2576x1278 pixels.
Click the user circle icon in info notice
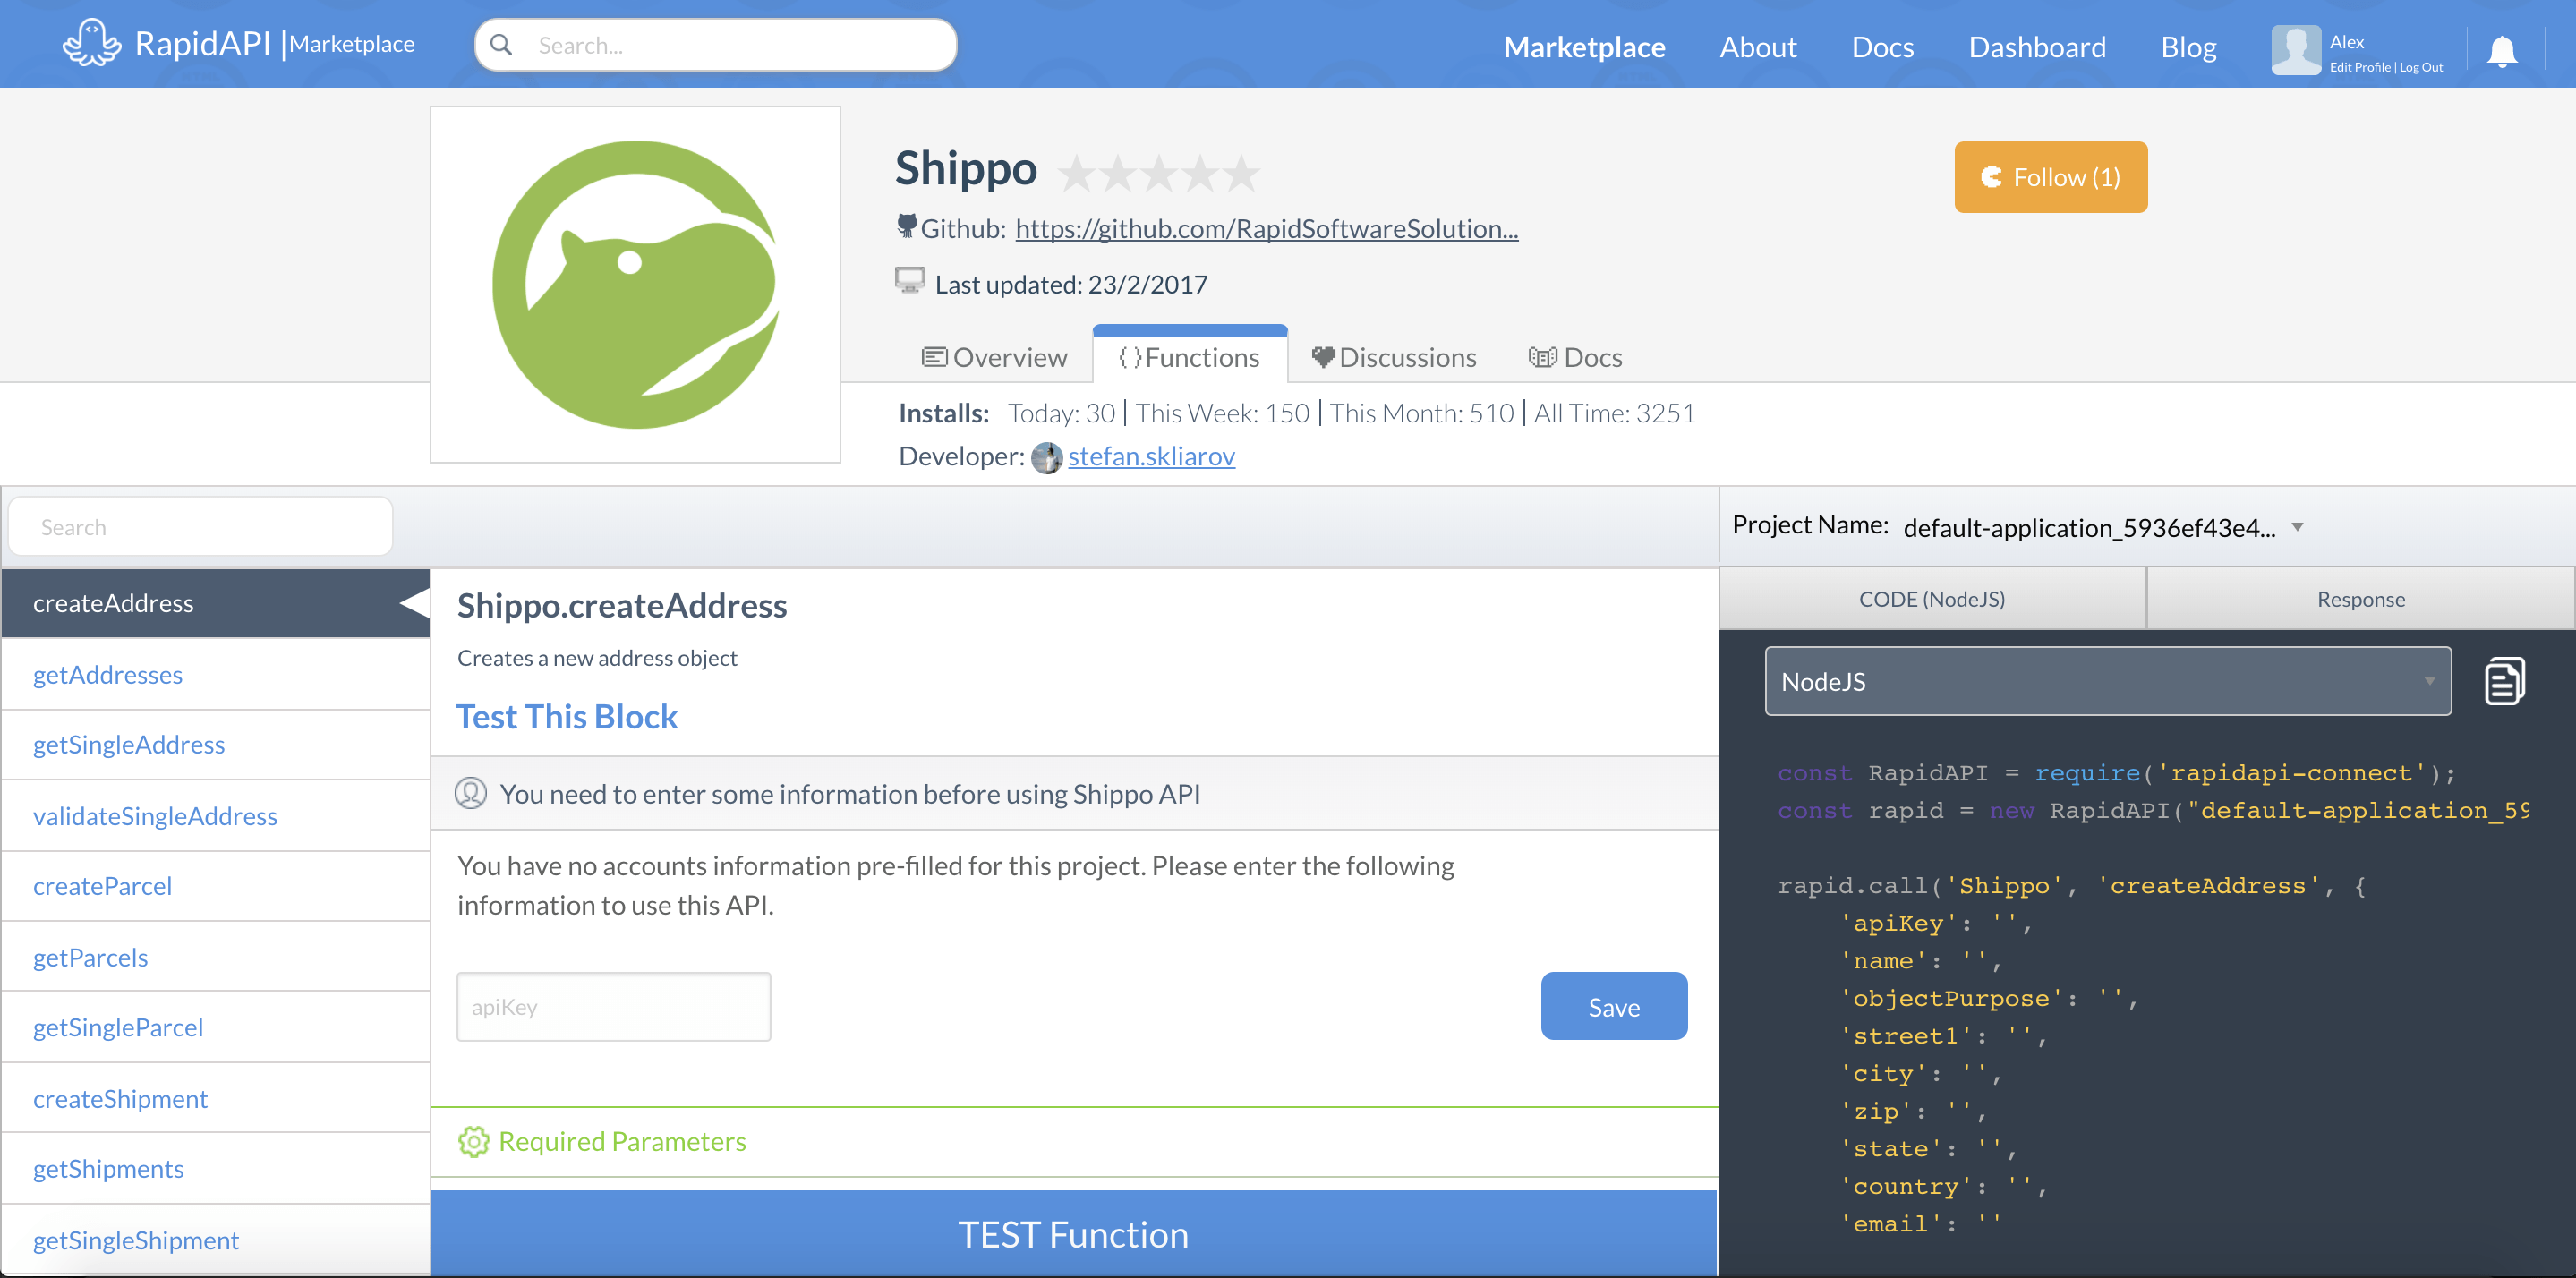coord(471,793)
